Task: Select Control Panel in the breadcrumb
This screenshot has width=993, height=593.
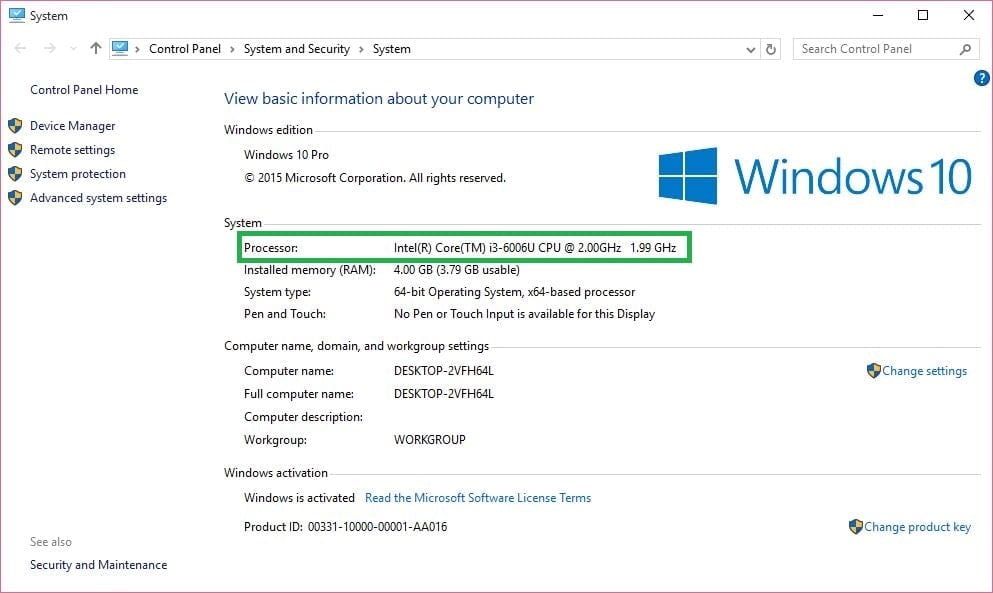Action: pos(185,49)
